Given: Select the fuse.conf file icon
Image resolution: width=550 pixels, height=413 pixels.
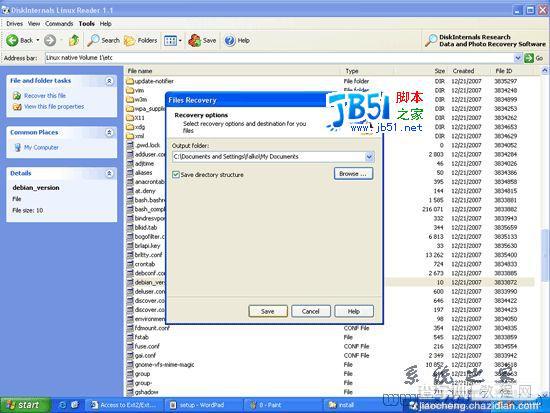Looking at the screenshot, I should (x=130, y=346).
